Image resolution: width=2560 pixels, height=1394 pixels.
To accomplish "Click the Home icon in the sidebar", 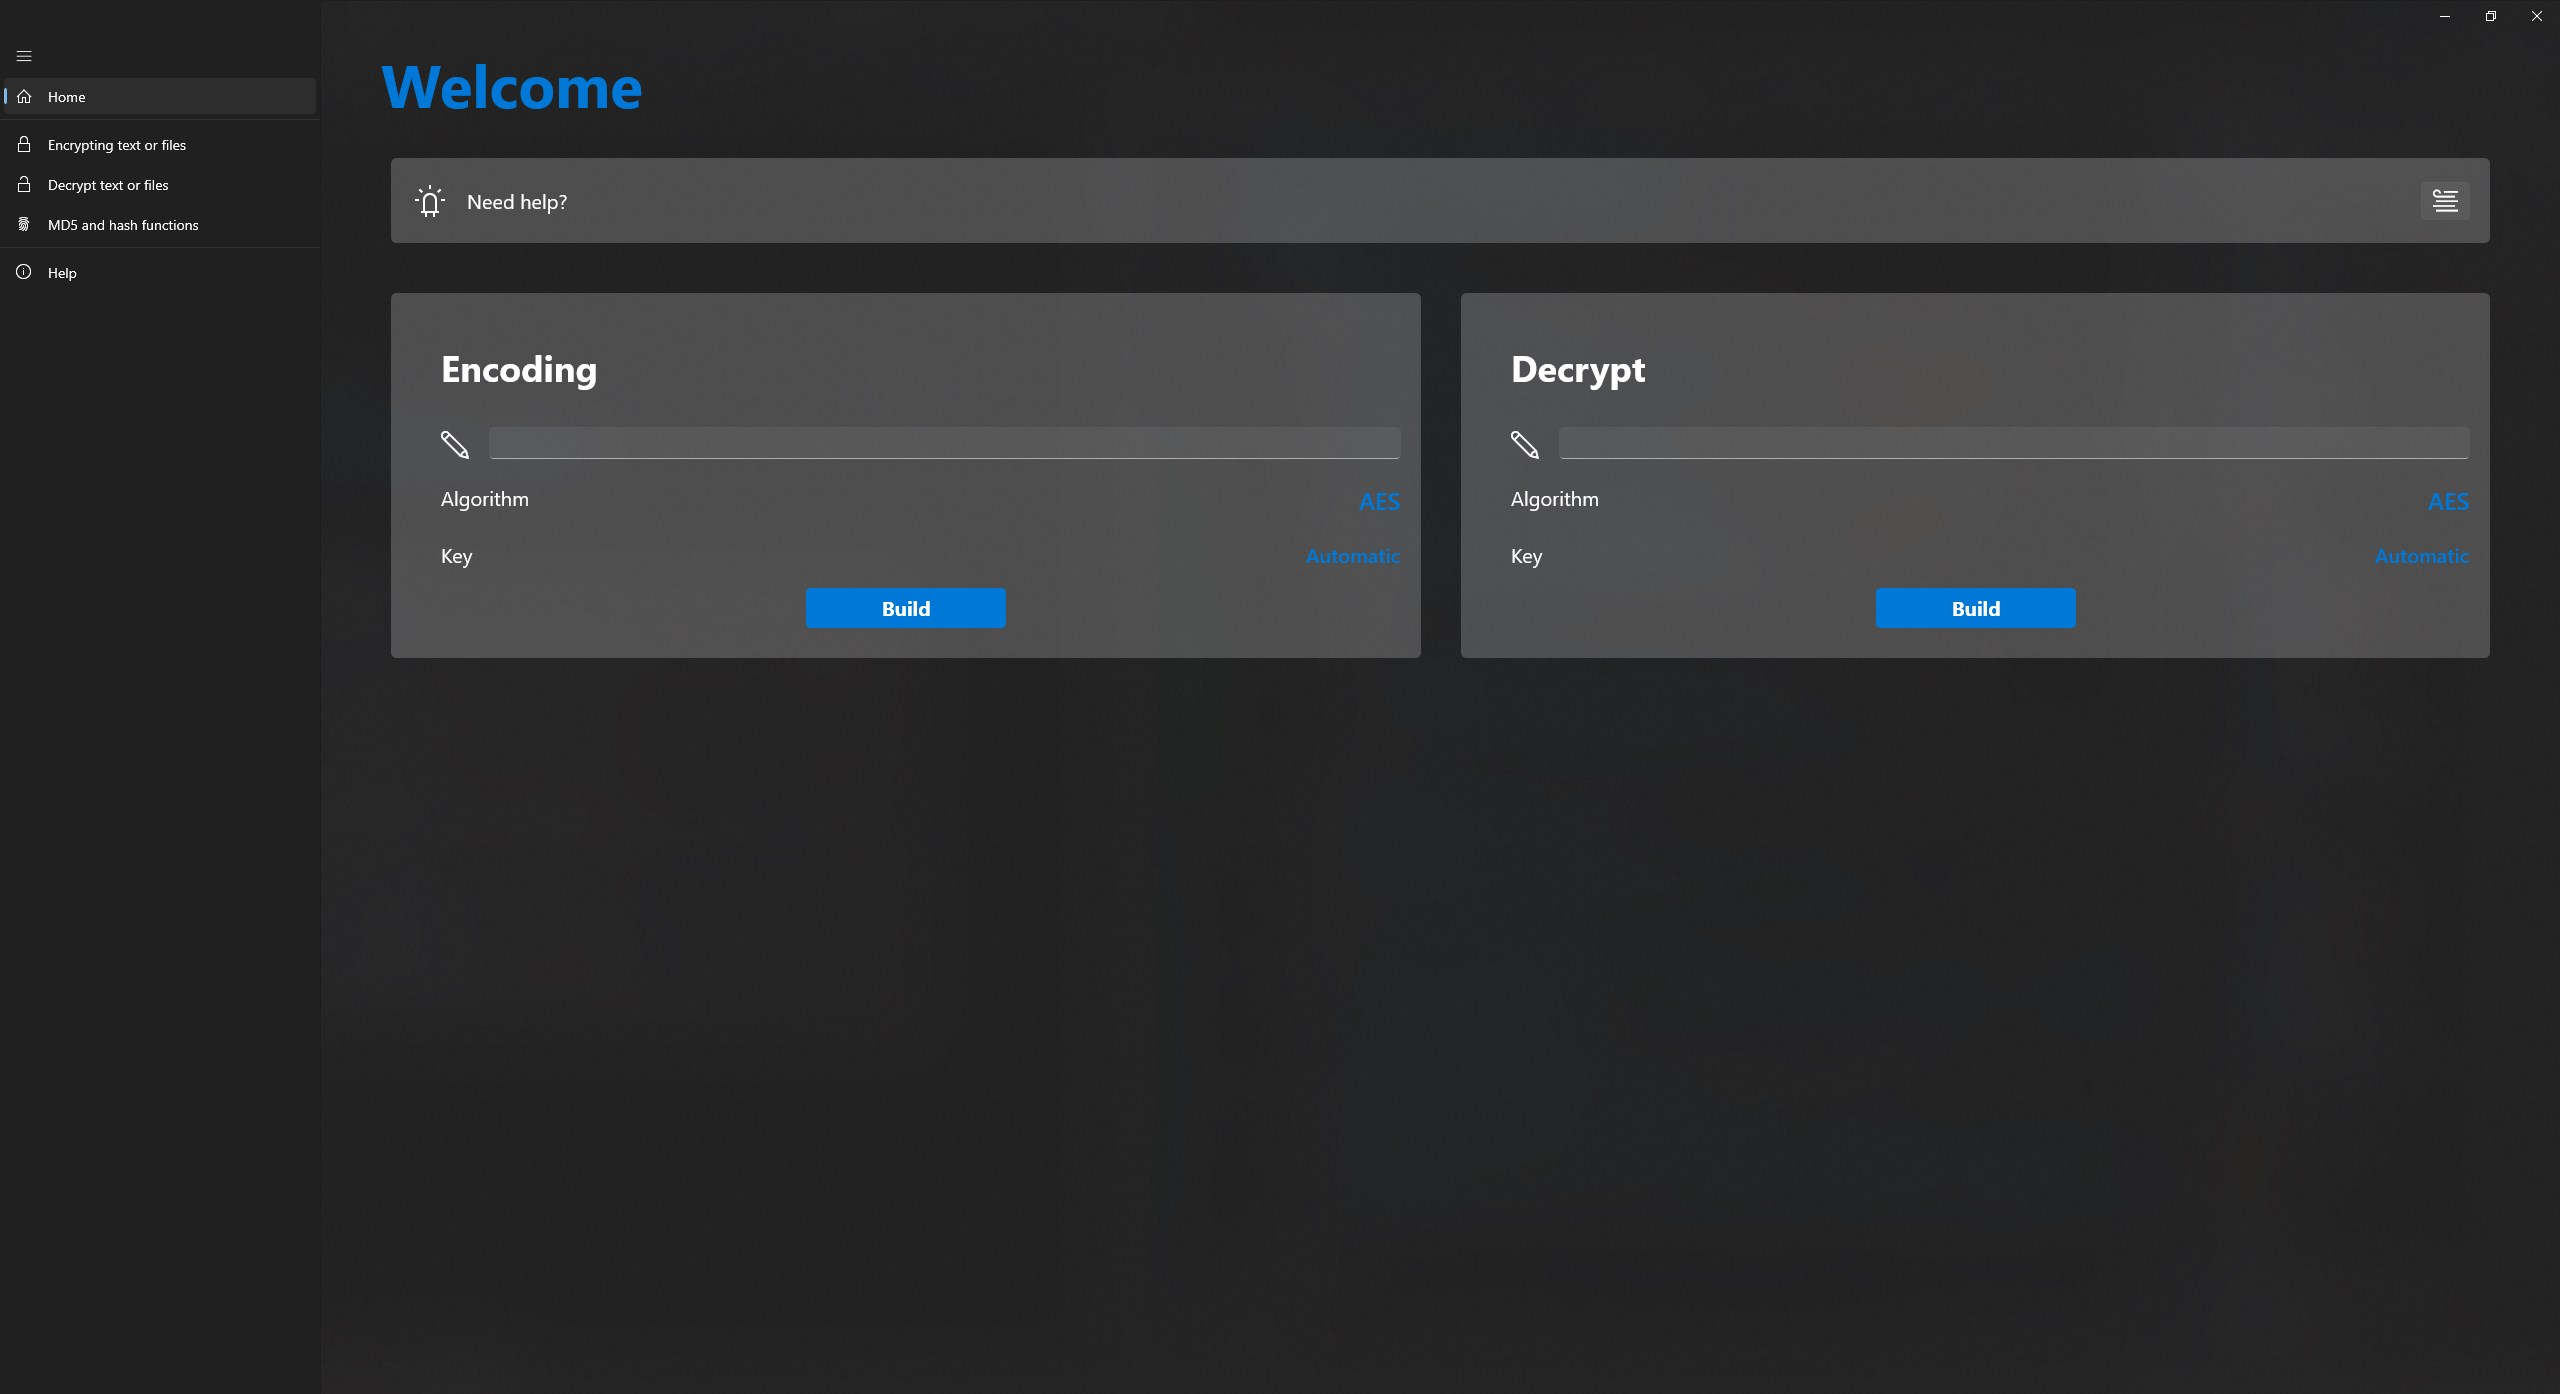I will click(x=23, y=96).
